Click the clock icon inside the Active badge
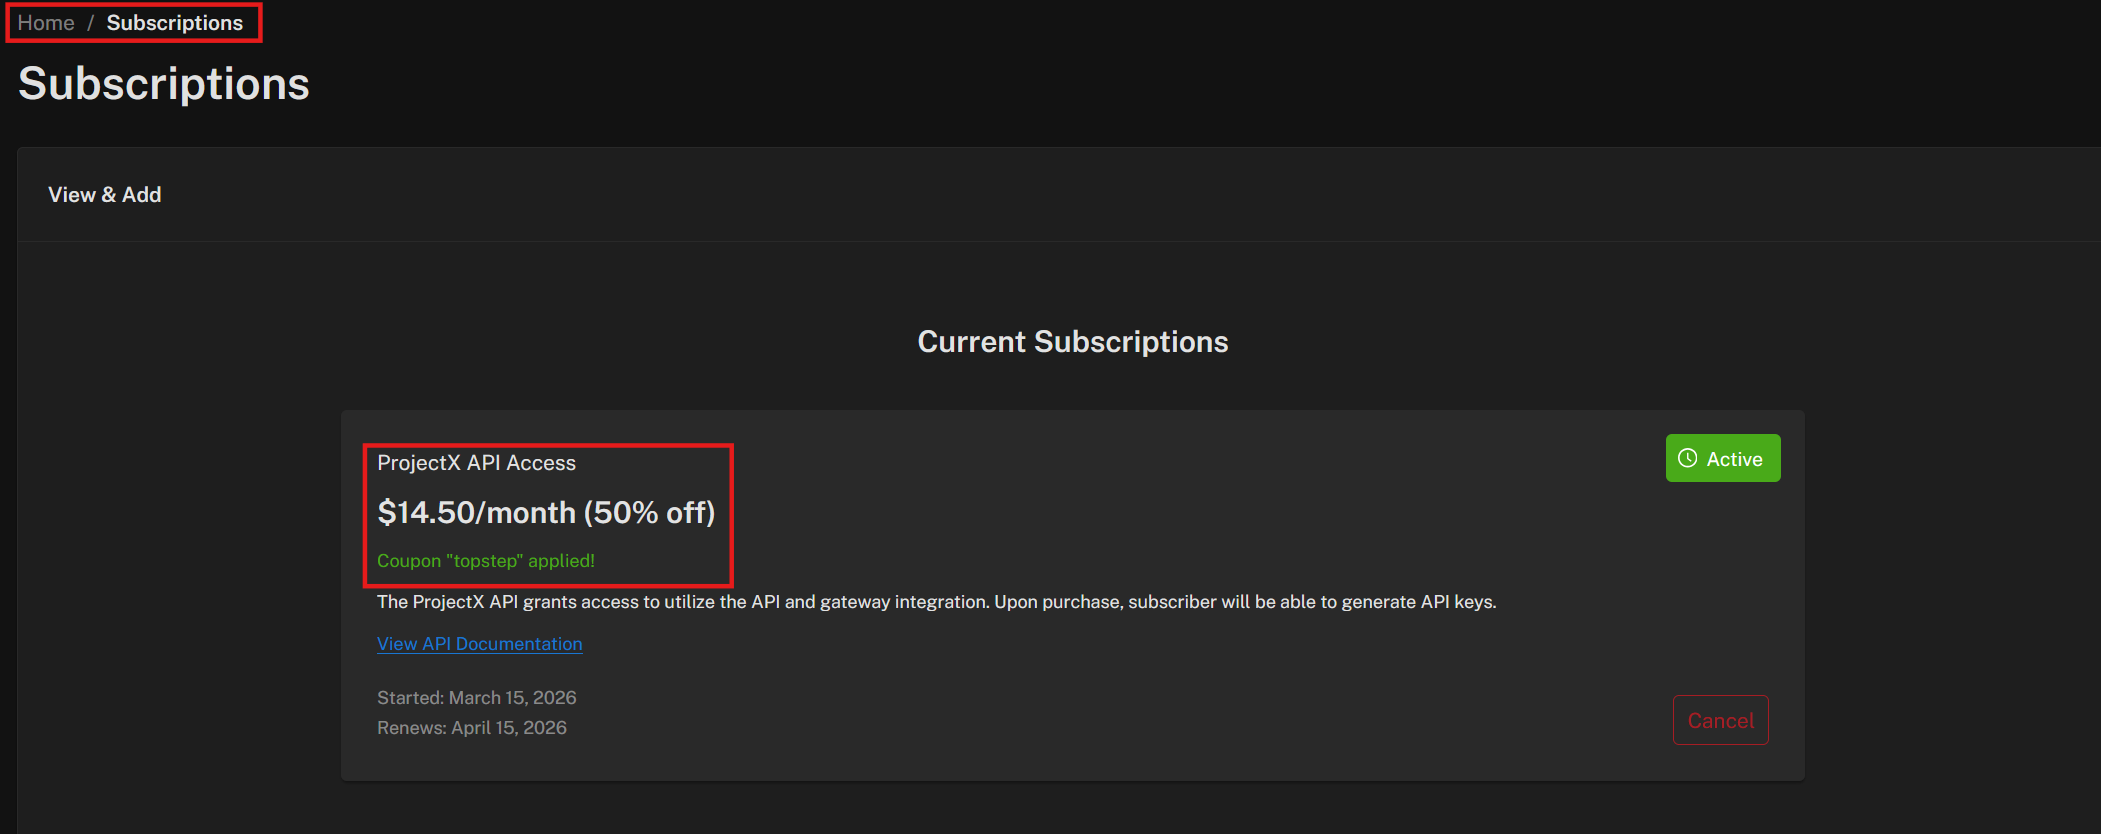 coord(1688,458)
